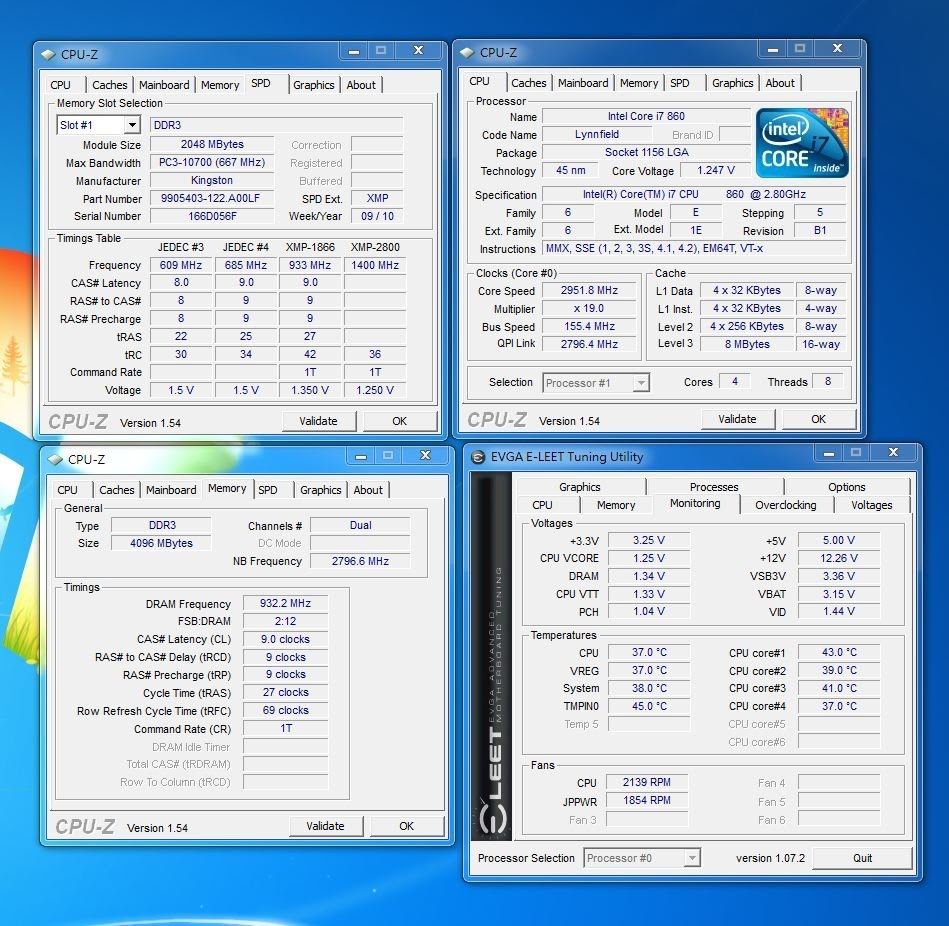Minimize the EVGA E-LEET window
949x926 pixels.
(829, 453)
